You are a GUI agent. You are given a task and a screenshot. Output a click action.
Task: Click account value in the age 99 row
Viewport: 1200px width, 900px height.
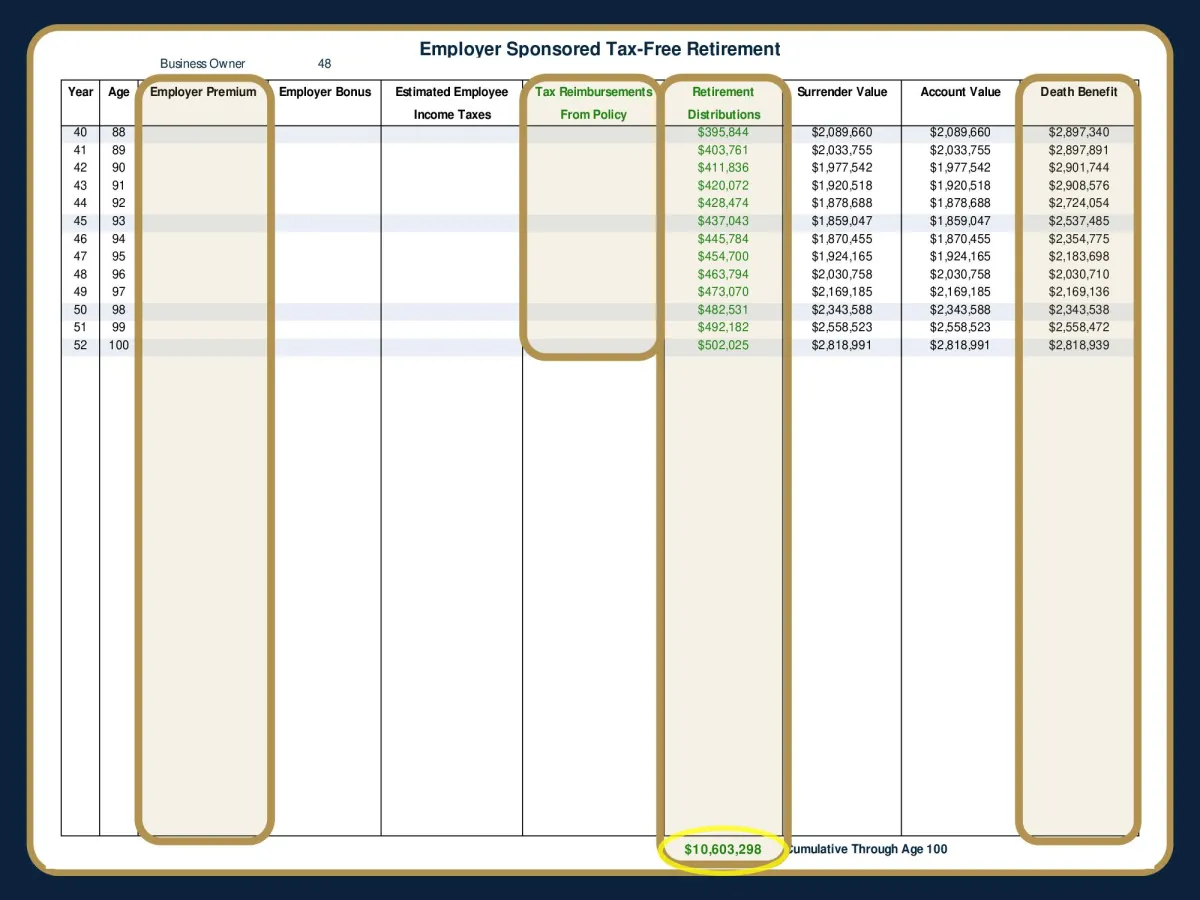pyautogui.click(x=961, y=328)
